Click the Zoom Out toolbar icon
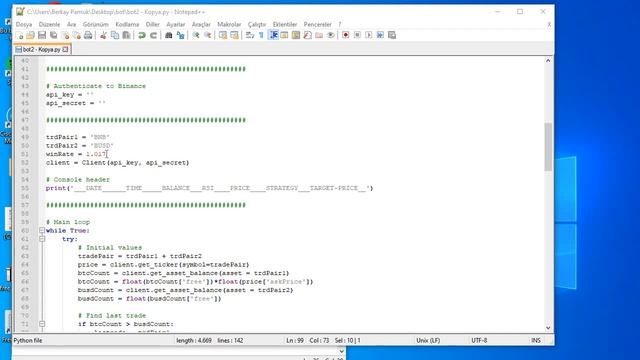This screenshot has width=640, height=360. 207,36
